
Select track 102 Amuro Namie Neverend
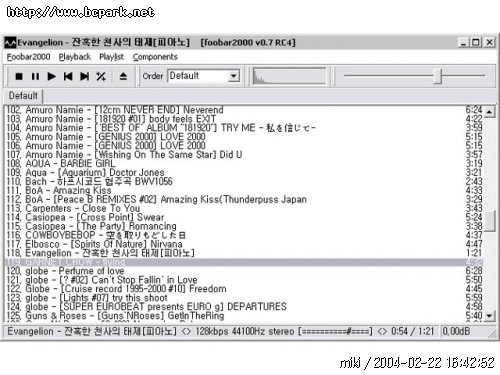pyautogui.click(x=244, y=110)
